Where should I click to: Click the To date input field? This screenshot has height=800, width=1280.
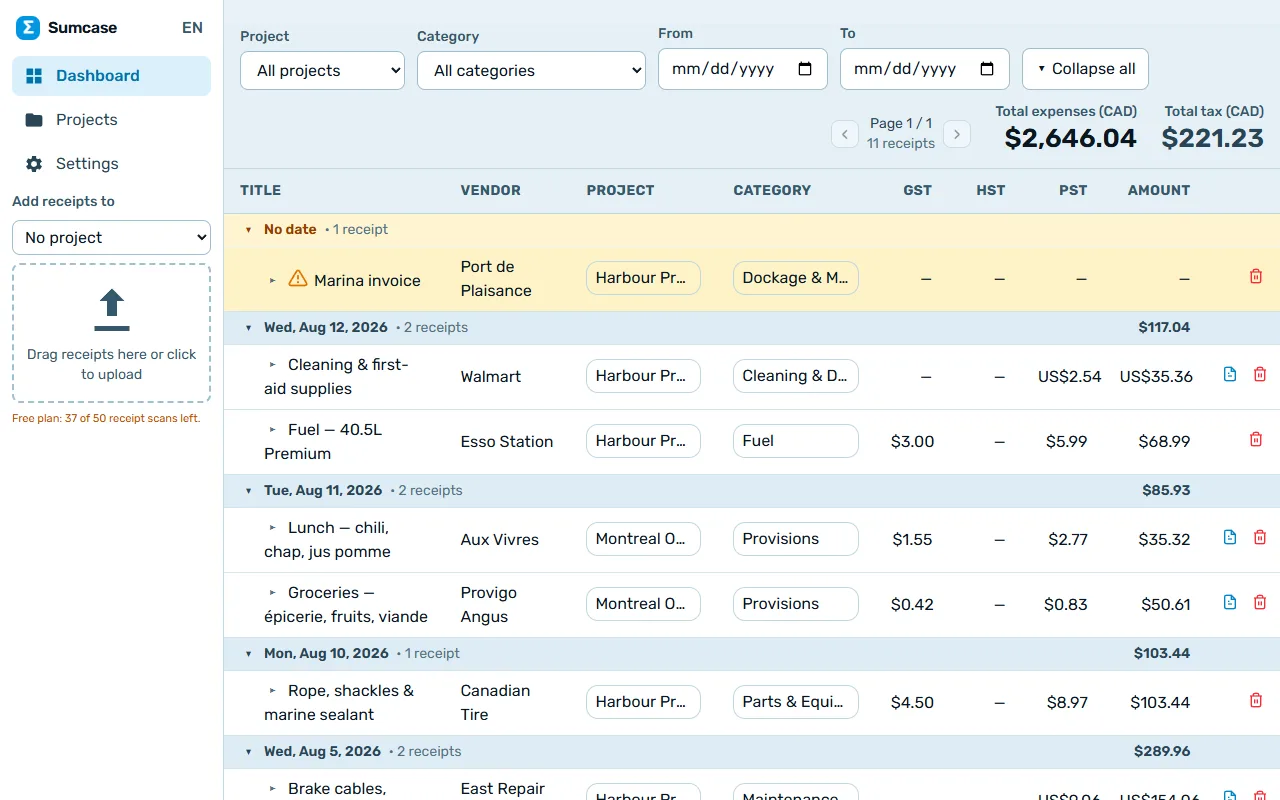[925, 69]
